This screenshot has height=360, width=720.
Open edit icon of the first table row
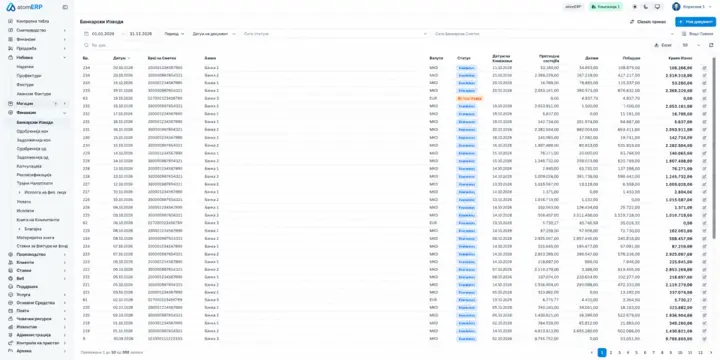pyautogui.click(x=704, y=68)
